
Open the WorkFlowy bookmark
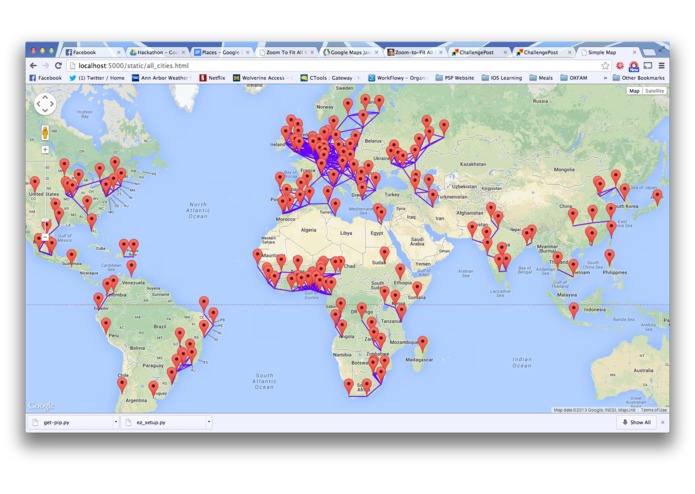tap(397, 78)
